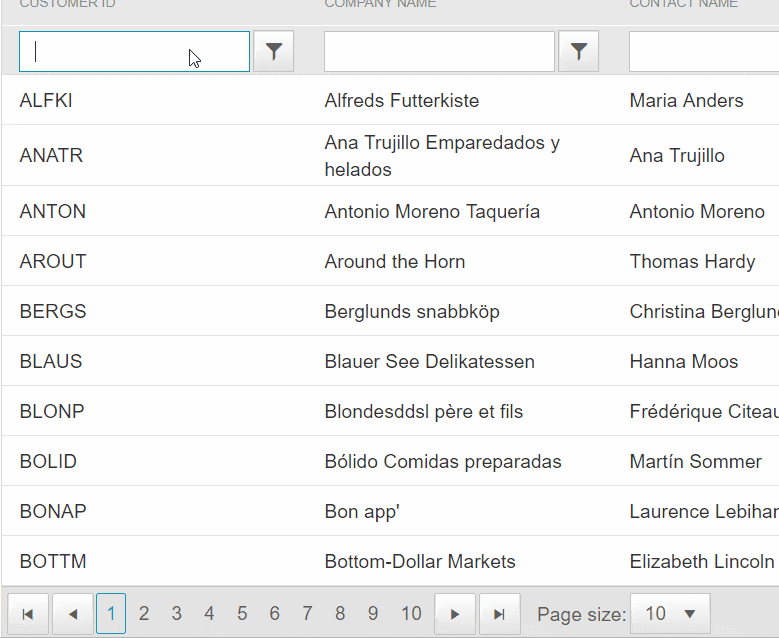The image size is (779, 638).
Task: Focus the Customer ID filter text box
Action: (134, 52)
